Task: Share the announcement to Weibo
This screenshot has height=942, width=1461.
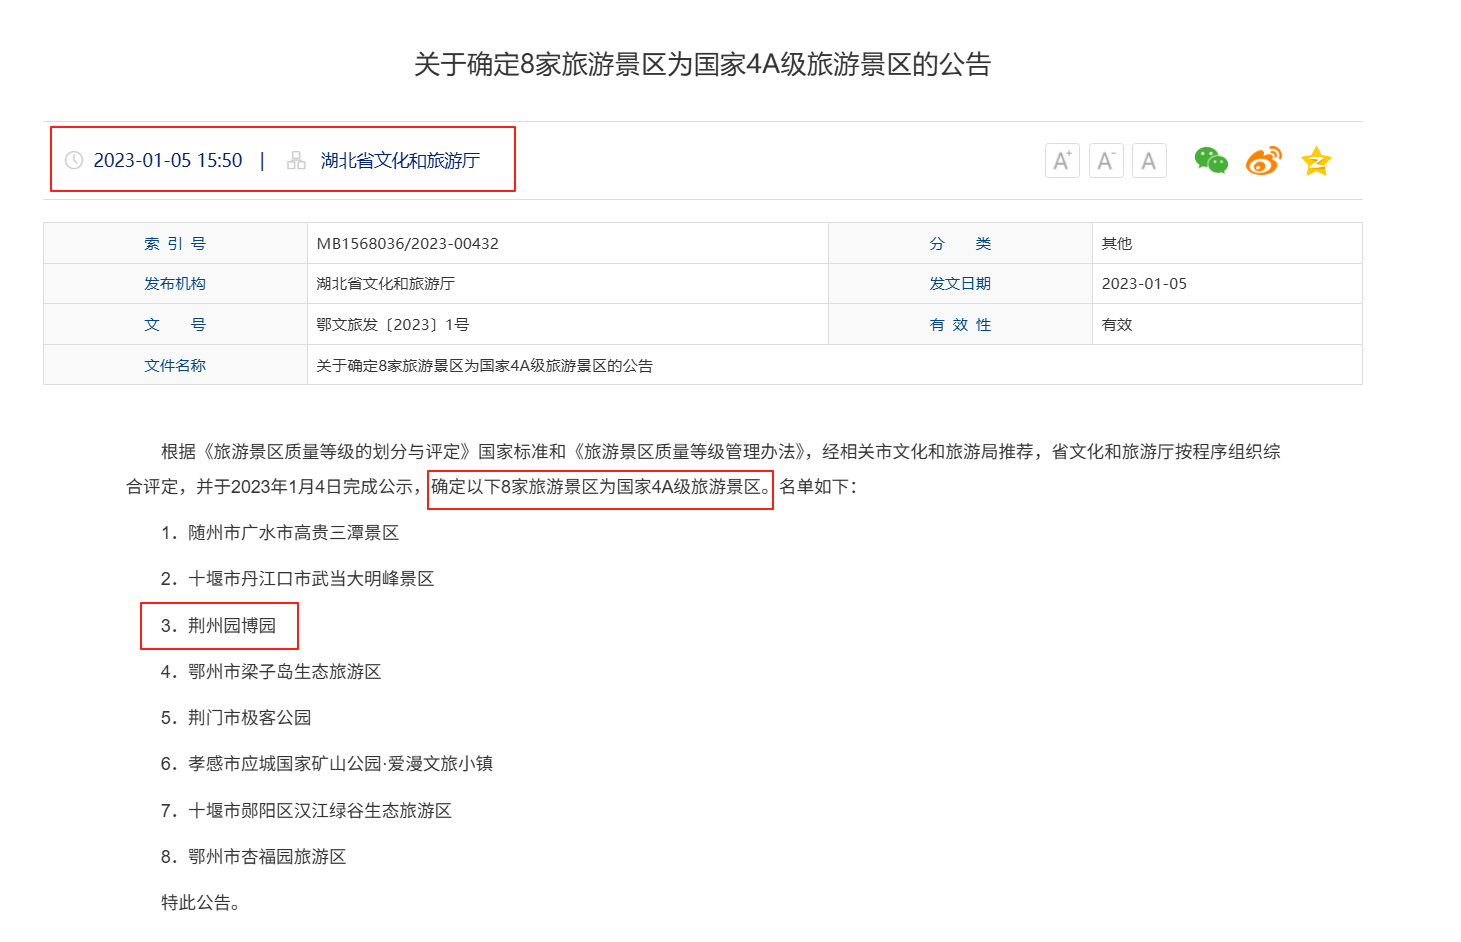Action: (x=1263, y=160)
